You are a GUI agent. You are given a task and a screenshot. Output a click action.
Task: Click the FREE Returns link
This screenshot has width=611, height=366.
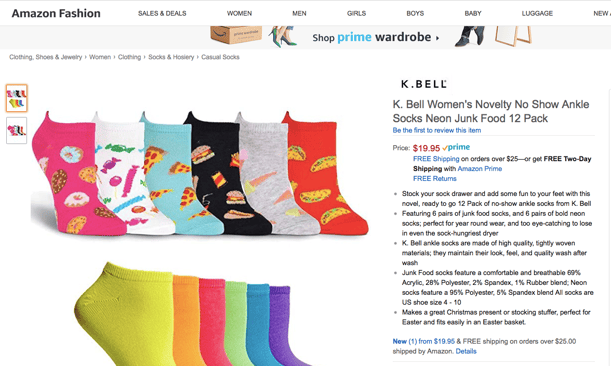[x=434, y=179]
